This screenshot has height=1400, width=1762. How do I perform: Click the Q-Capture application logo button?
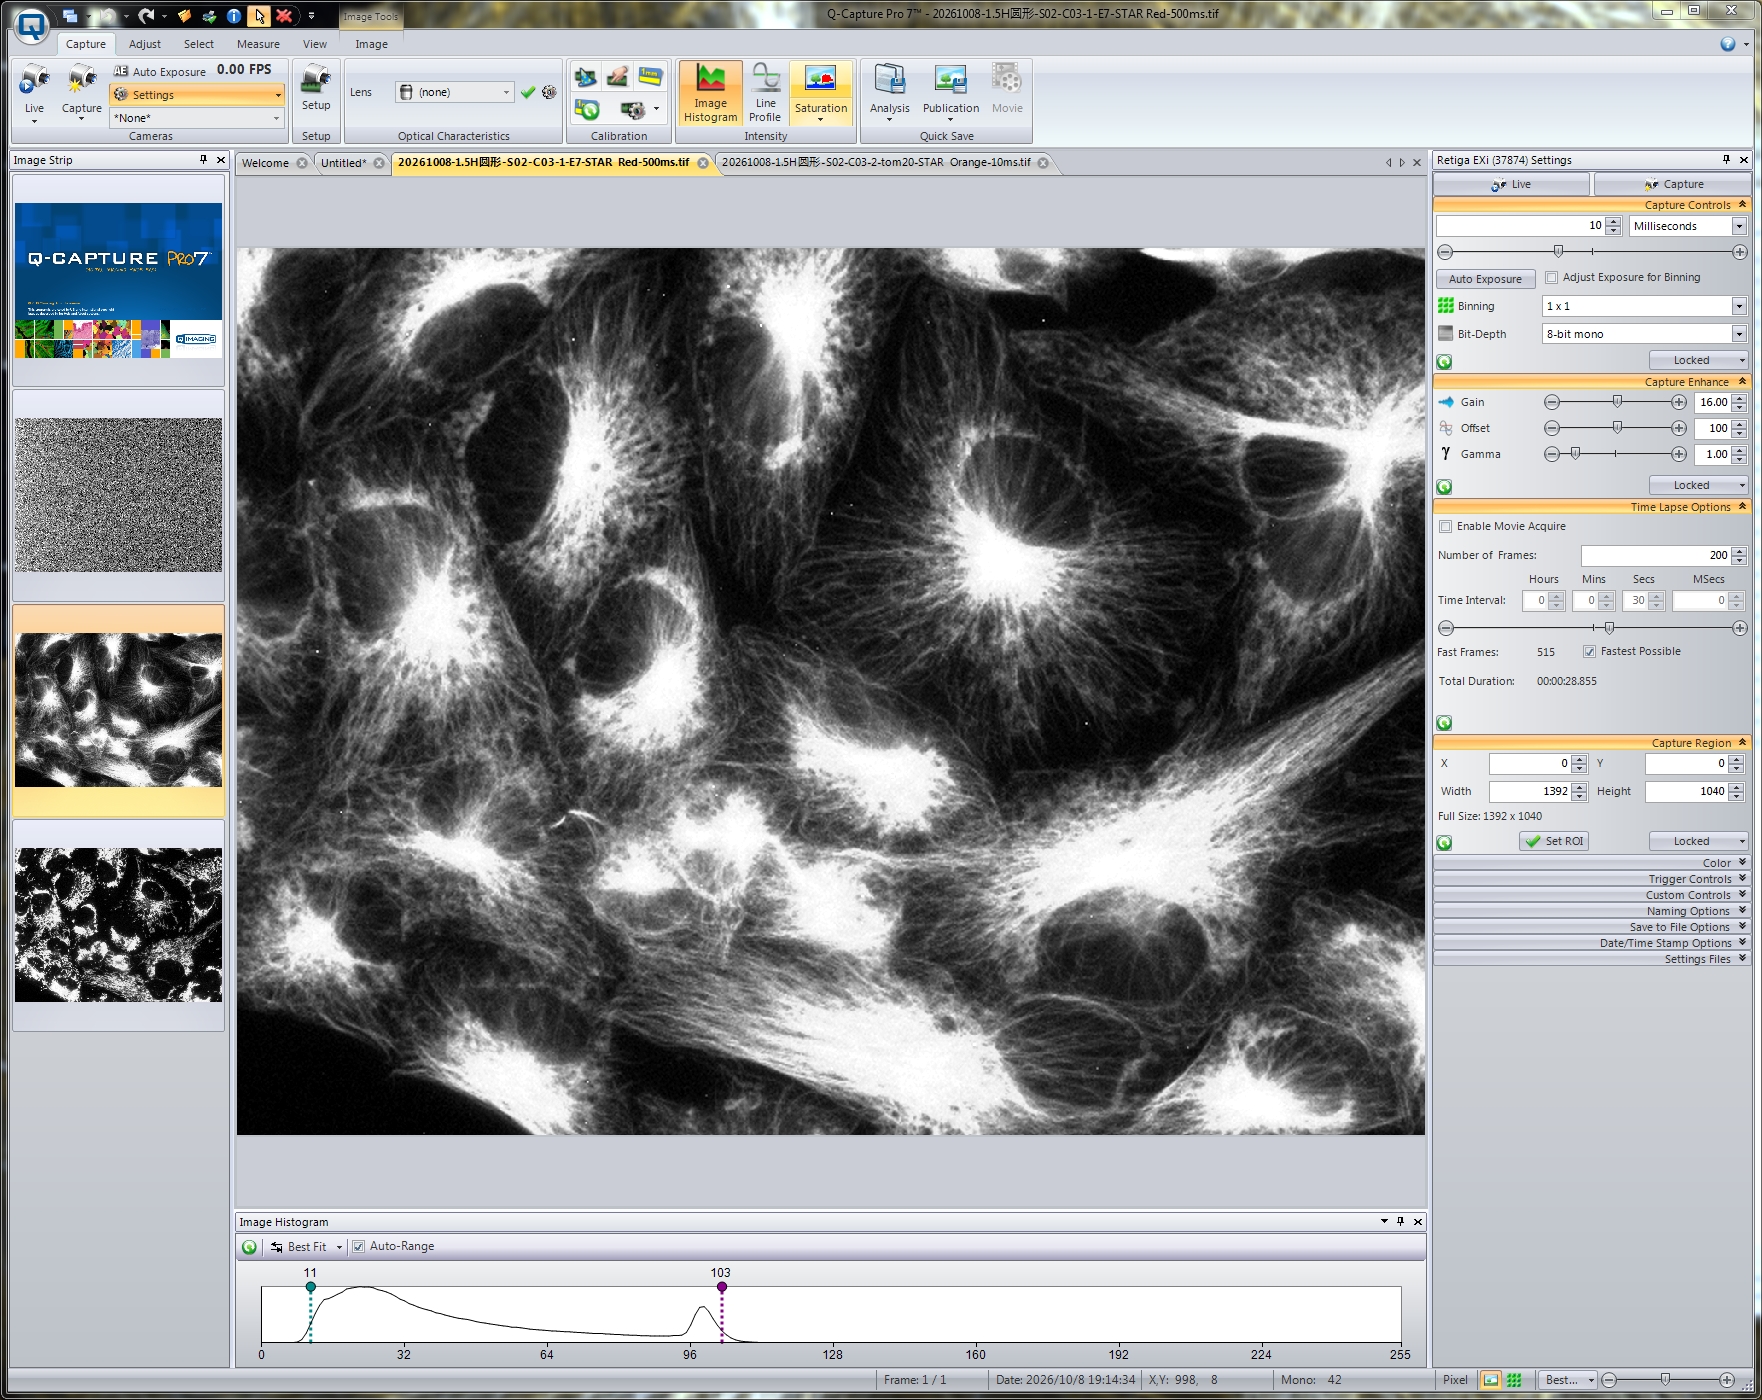point(31,25)
